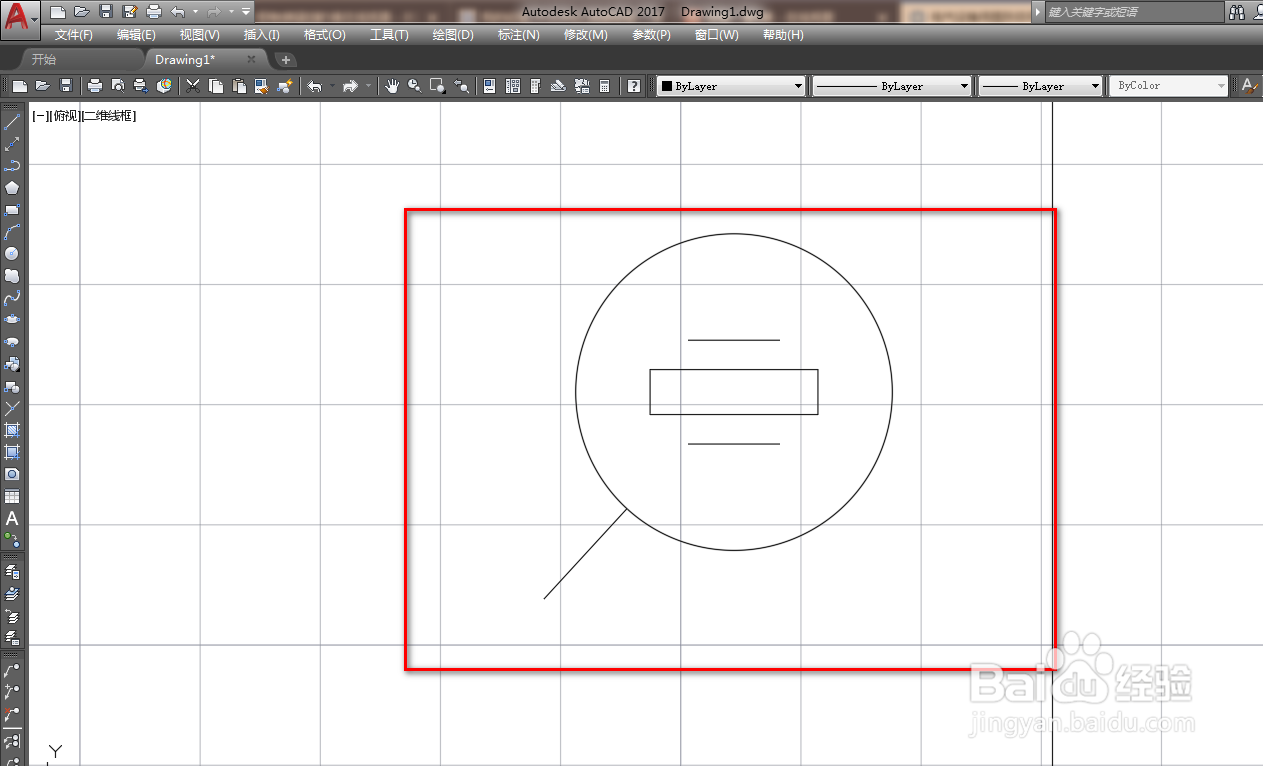
Task: Click the keyword search input field
Action: [x=1134, y=12]
